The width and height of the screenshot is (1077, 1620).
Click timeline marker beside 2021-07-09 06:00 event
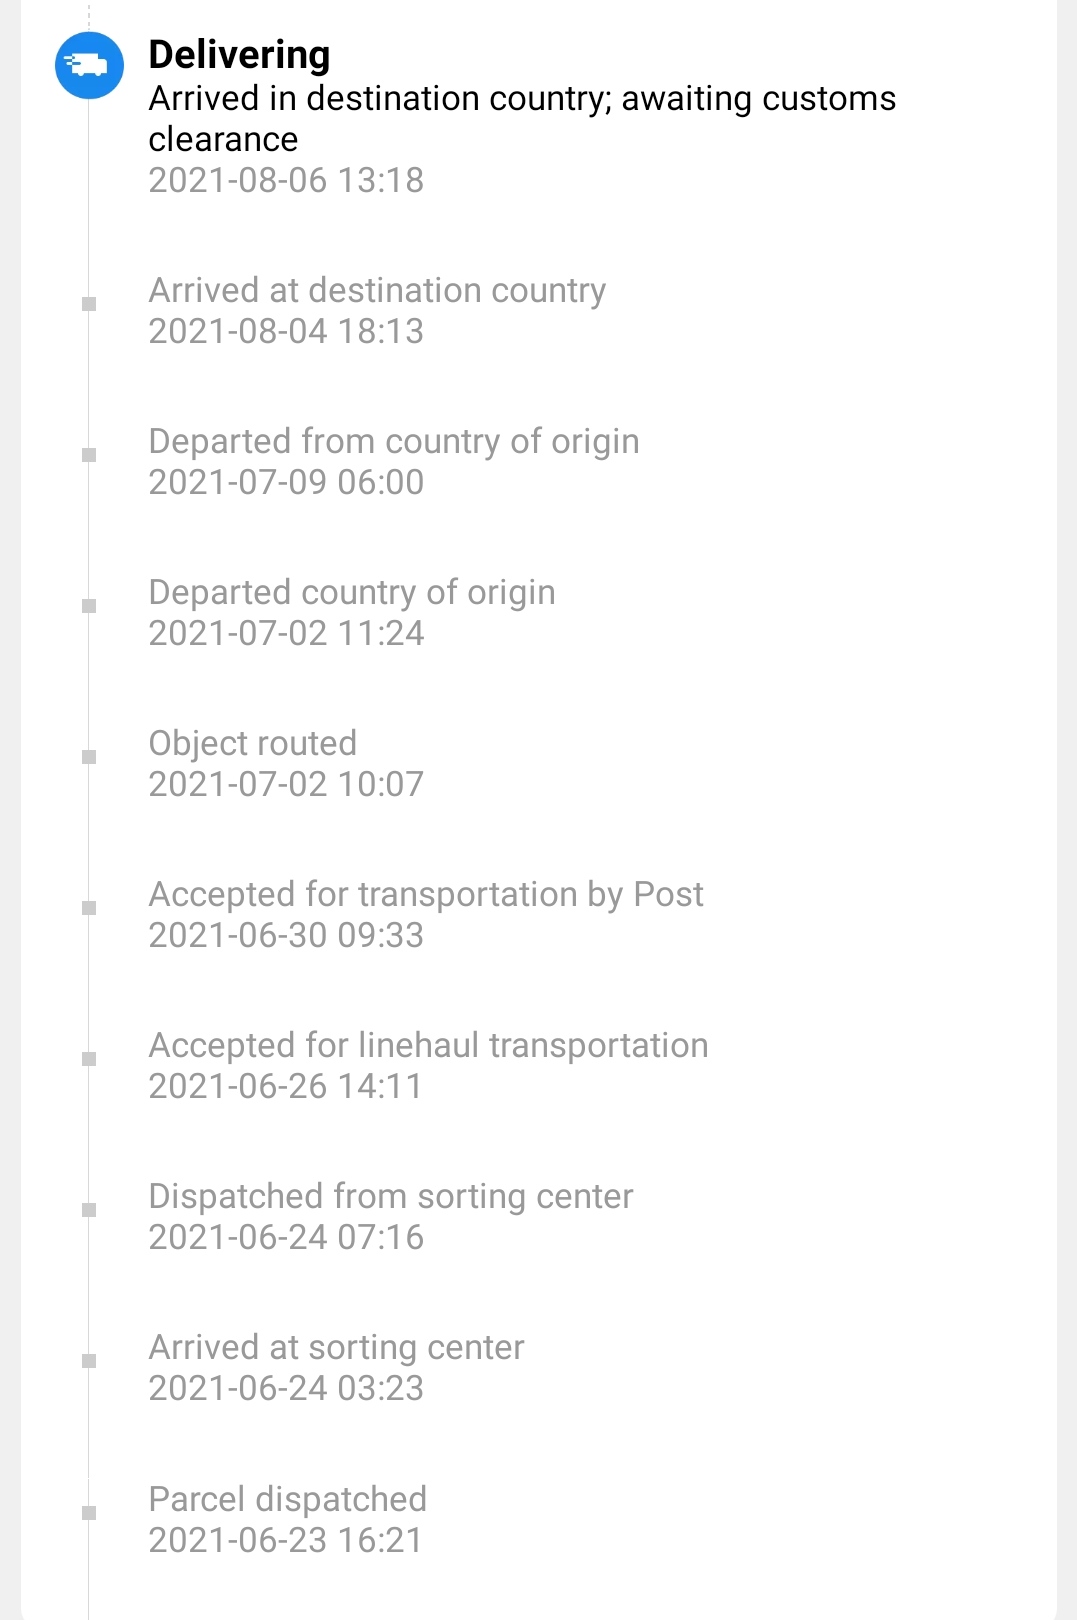click(89, 455)
